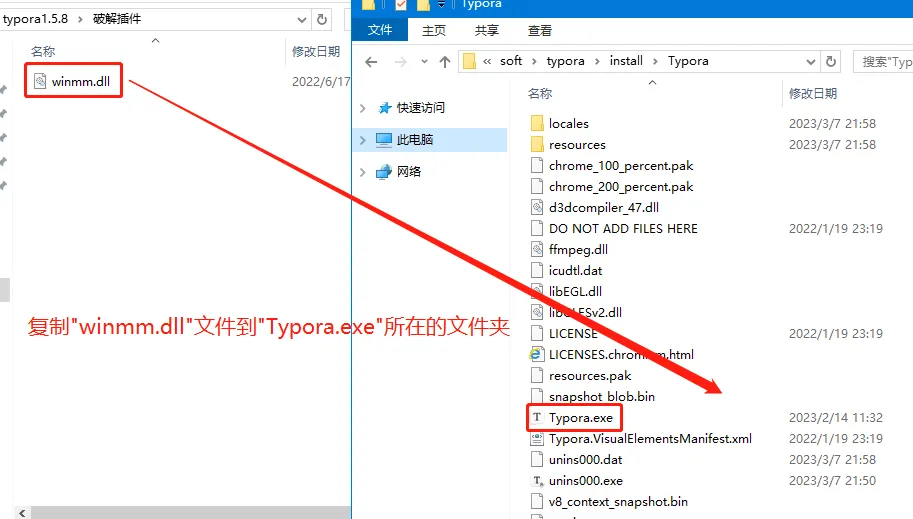
Task: Select unins000.exe uninstaller icon
Action: [x=537, y=481]
